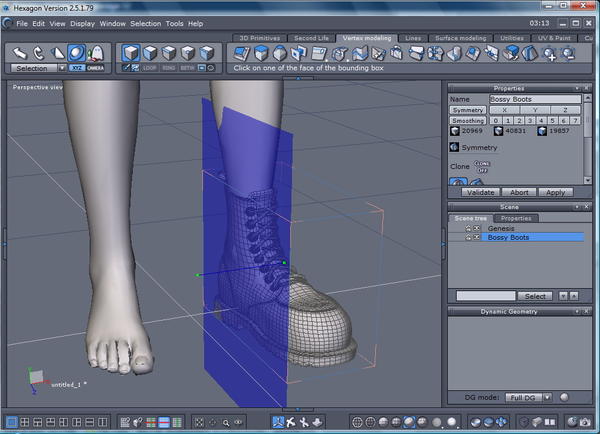Click the single-view layout icon in bottom bar

pos(11,422)
